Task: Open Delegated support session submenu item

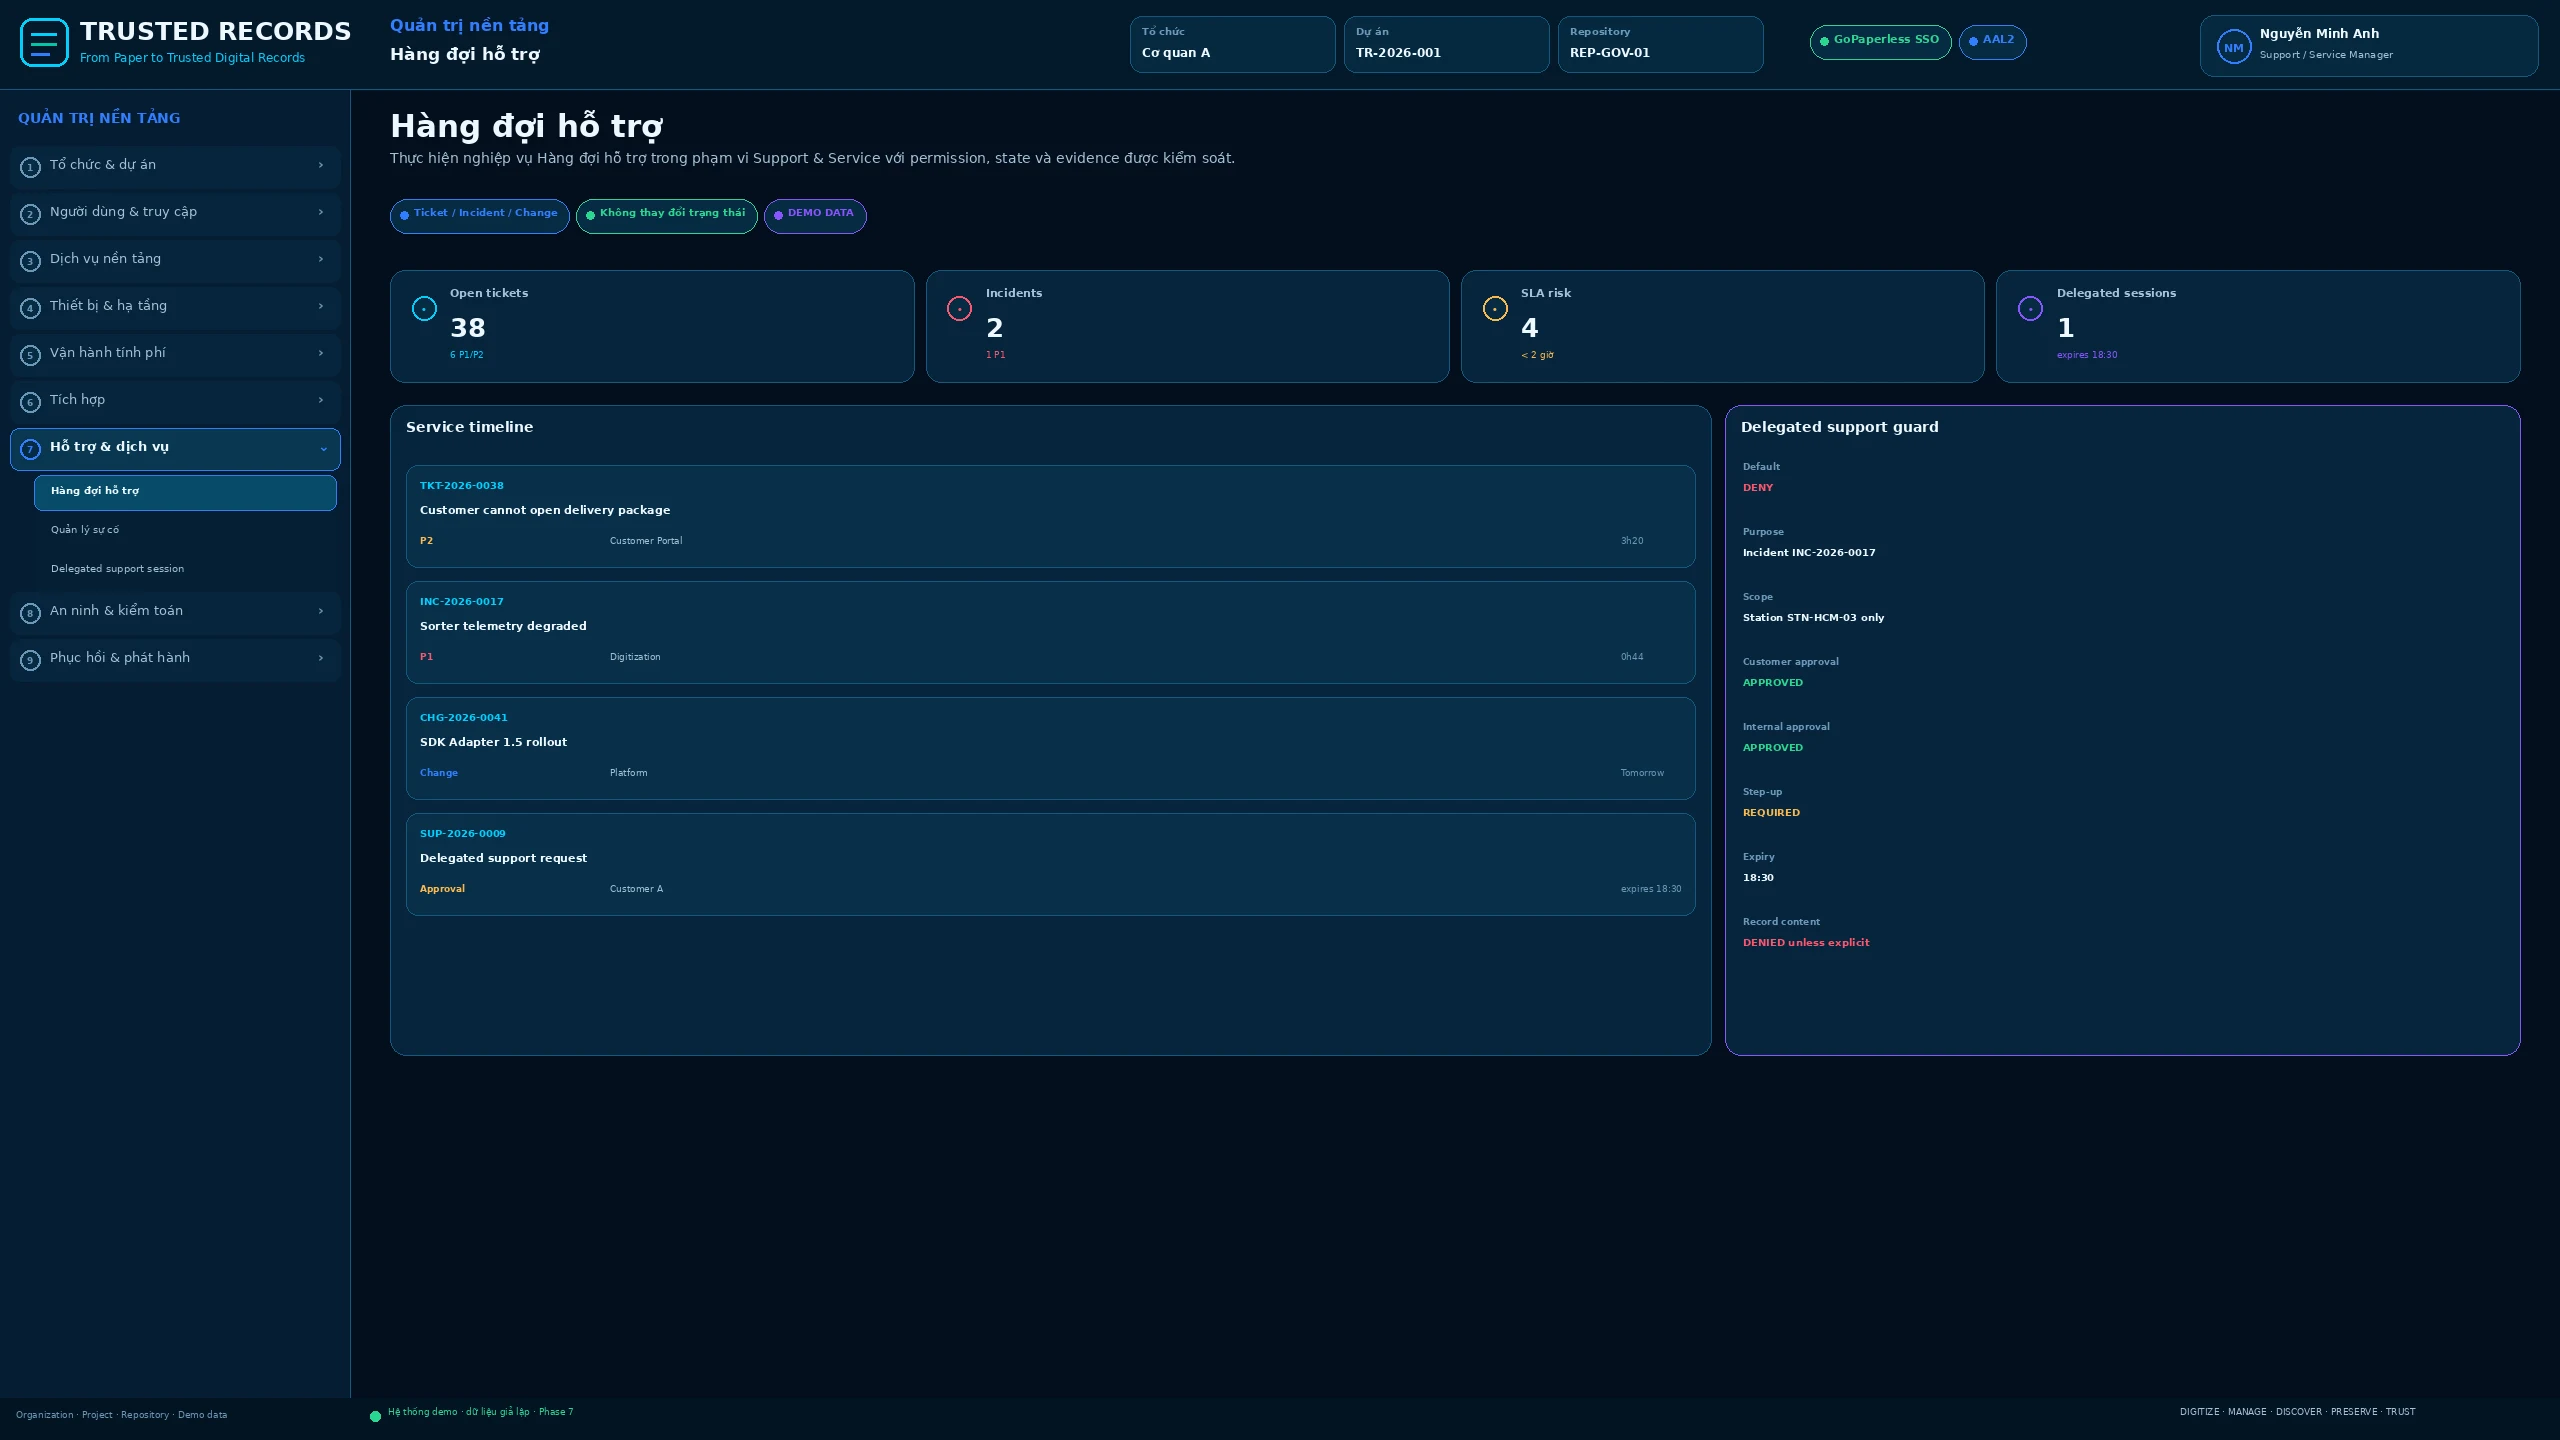Action: tap(185, 569)
